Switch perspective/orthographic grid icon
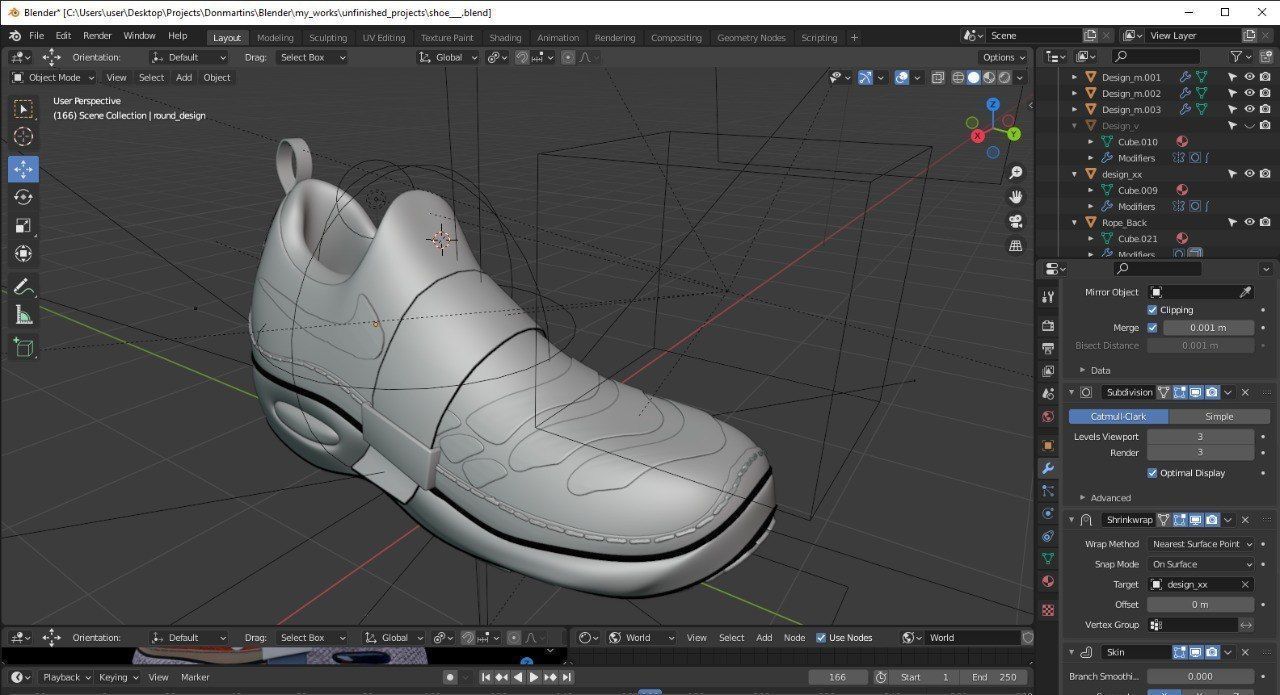The image size is (1280, 695). pyautogui.click(x=1016, y=245)
